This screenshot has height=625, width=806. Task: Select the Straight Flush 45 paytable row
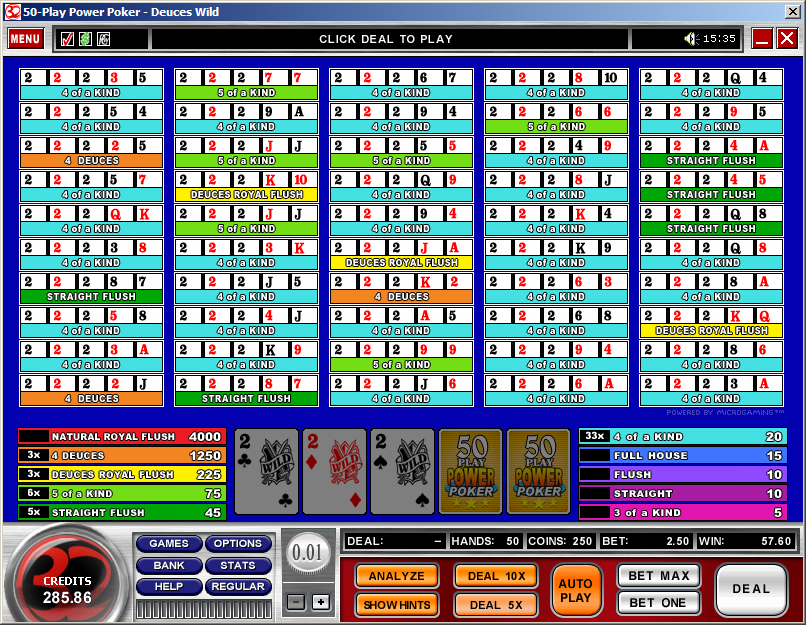click(x=122, y=512)
